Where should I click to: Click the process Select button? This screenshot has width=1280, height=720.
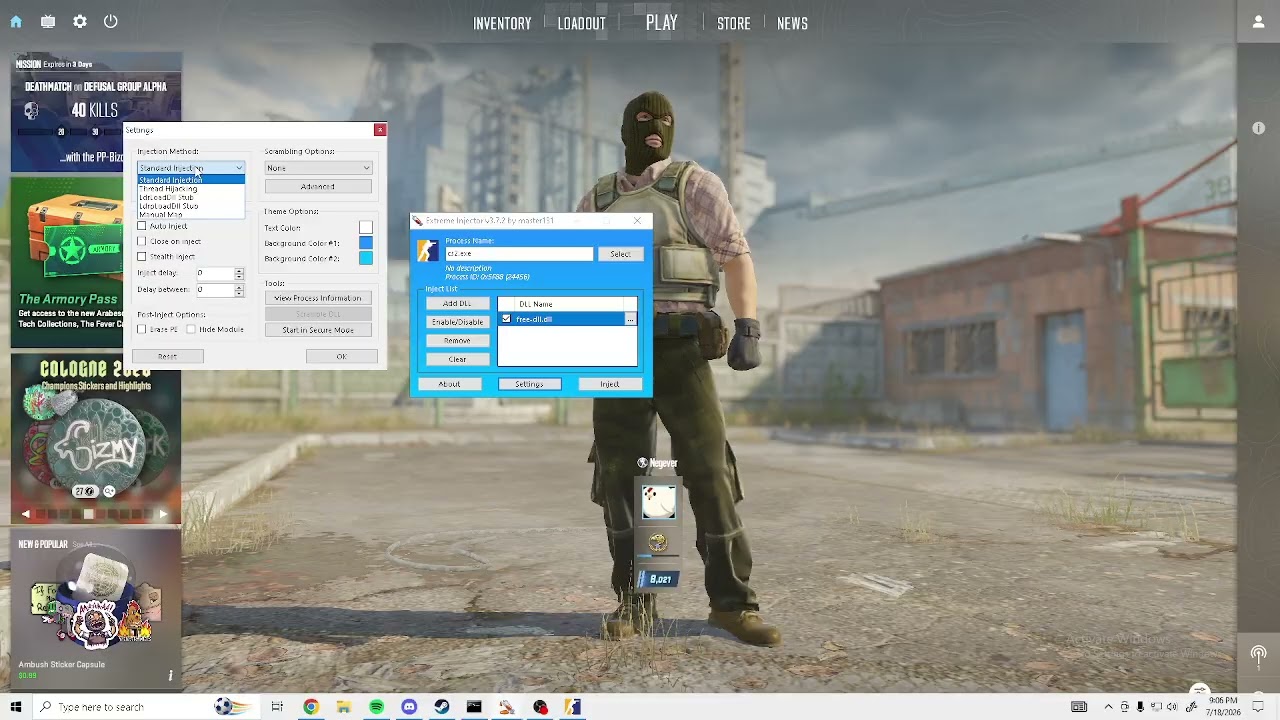[x=620, y=254]
